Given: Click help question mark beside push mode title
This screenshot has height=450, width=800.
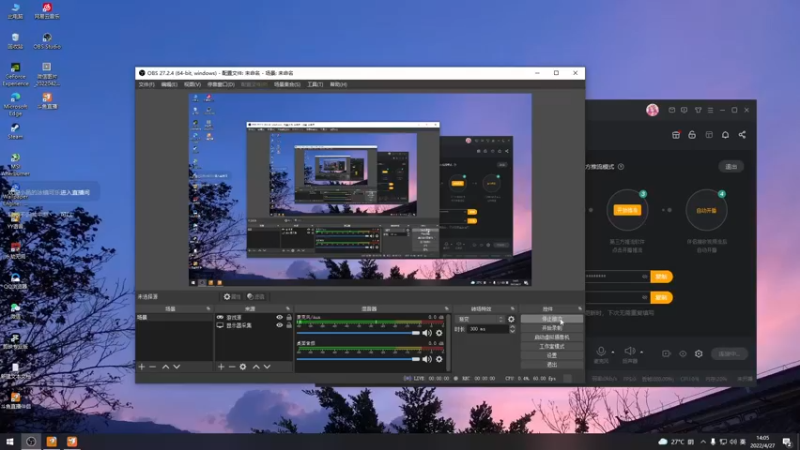Looking at the screenshot, I should click(621, 167).
